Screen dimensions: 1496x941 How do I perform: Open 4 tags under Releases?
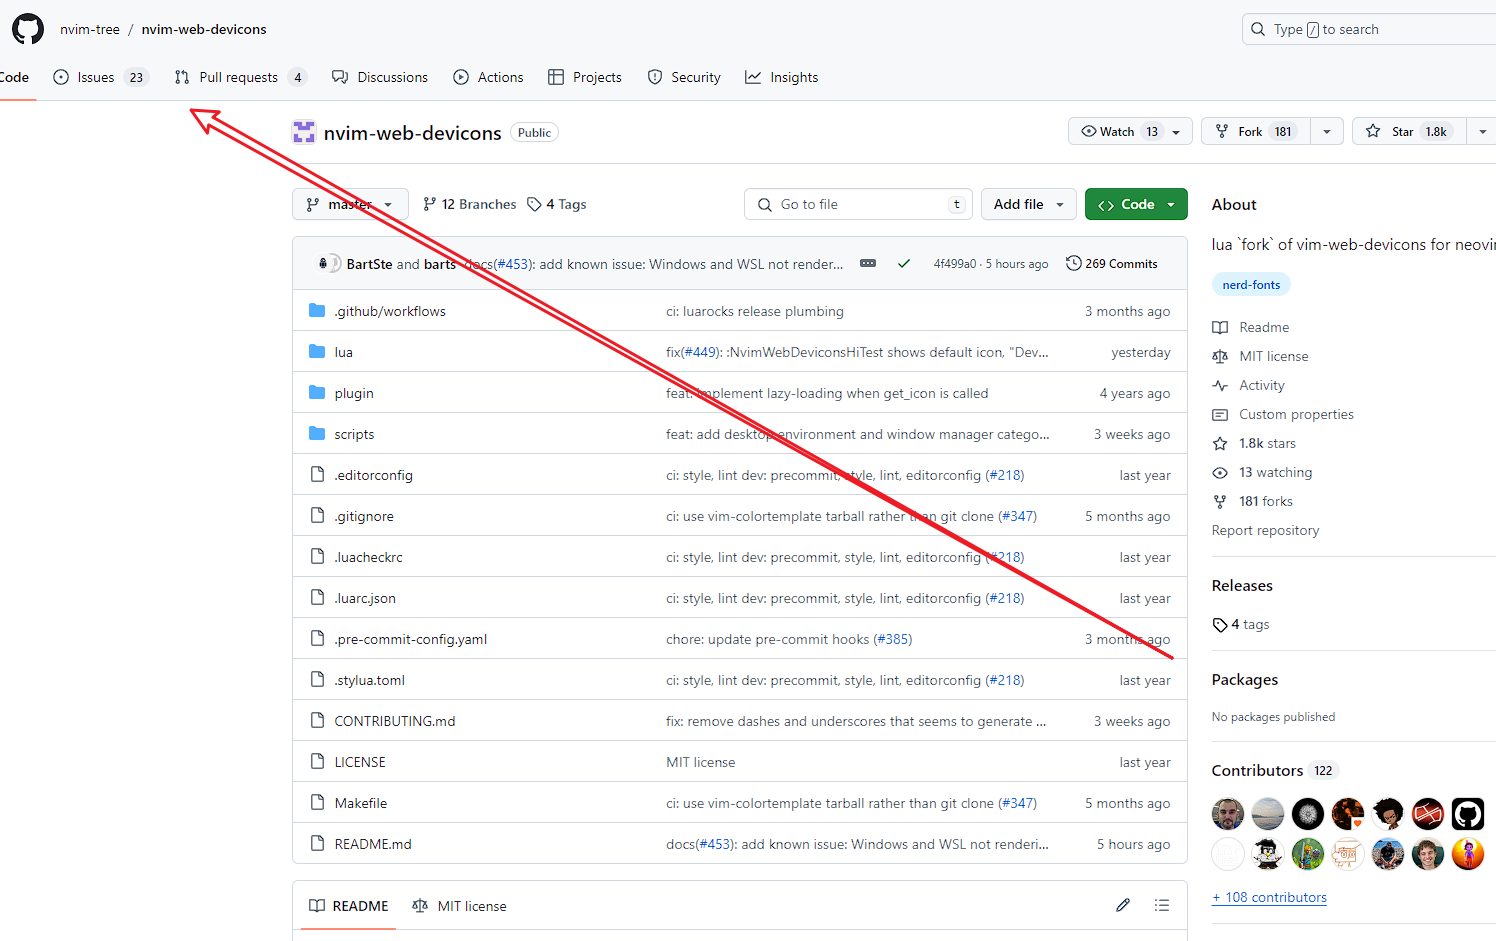click(x=1241, y=624)
